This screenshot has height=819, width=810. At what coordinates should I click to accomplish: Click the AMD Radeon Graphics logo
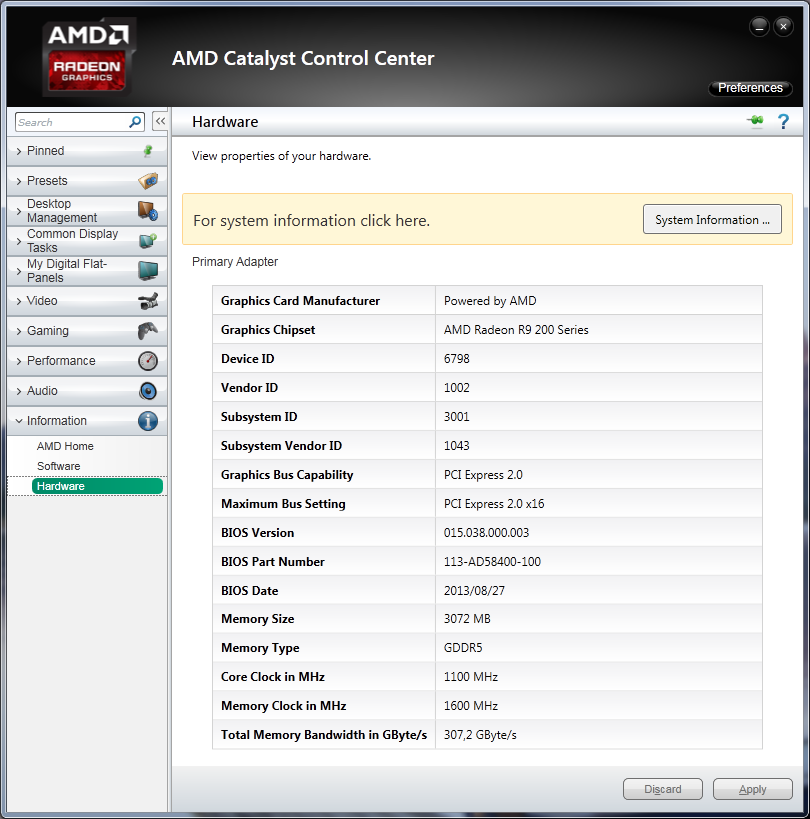pyautogui.click(x=89, y=57)
